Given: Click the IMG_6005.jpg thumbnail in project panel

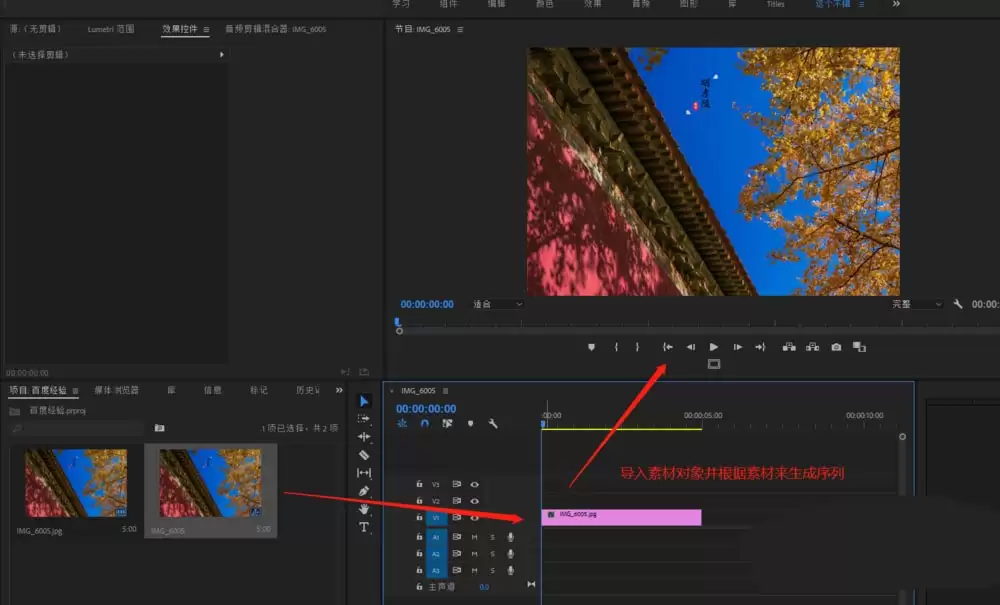Looking at the screenshot, I should tap(76, 483).
